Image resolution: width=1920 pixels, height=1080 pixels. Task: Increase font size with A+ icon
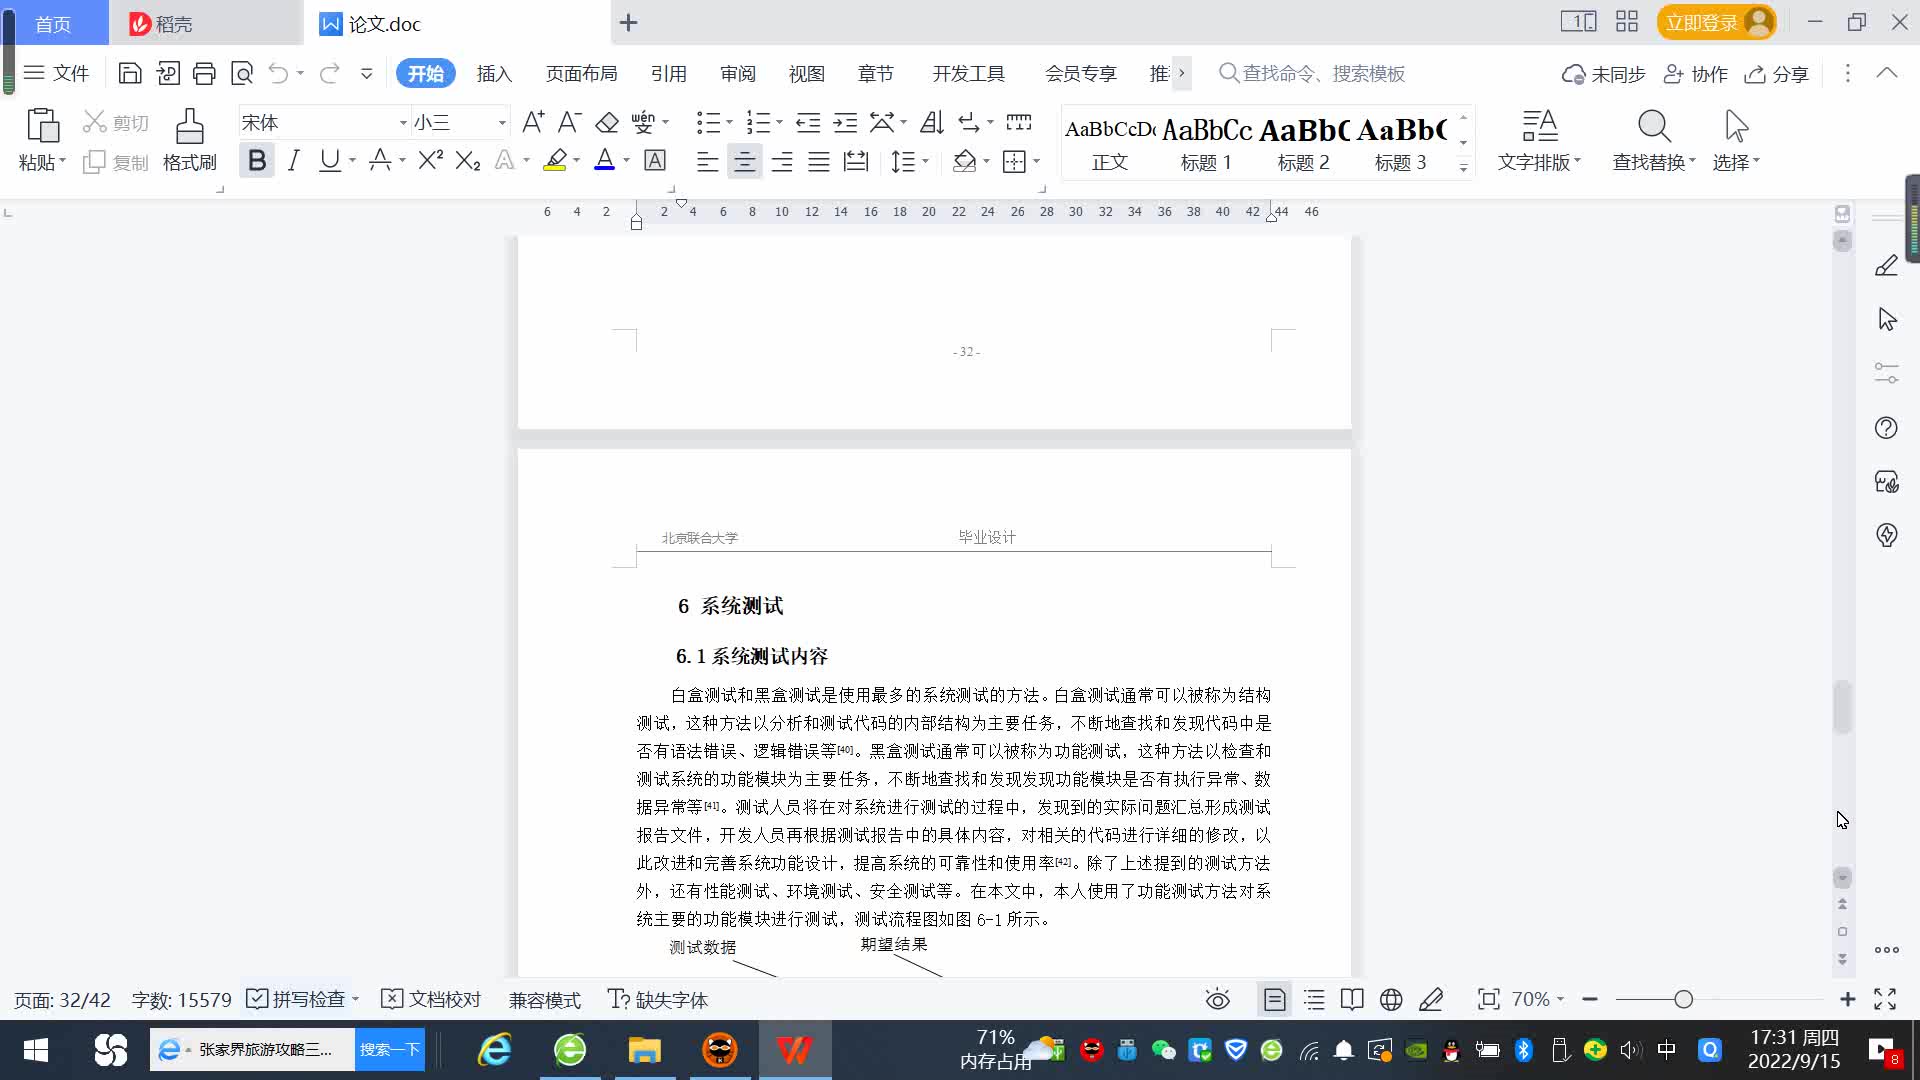(x=533, y=122)
